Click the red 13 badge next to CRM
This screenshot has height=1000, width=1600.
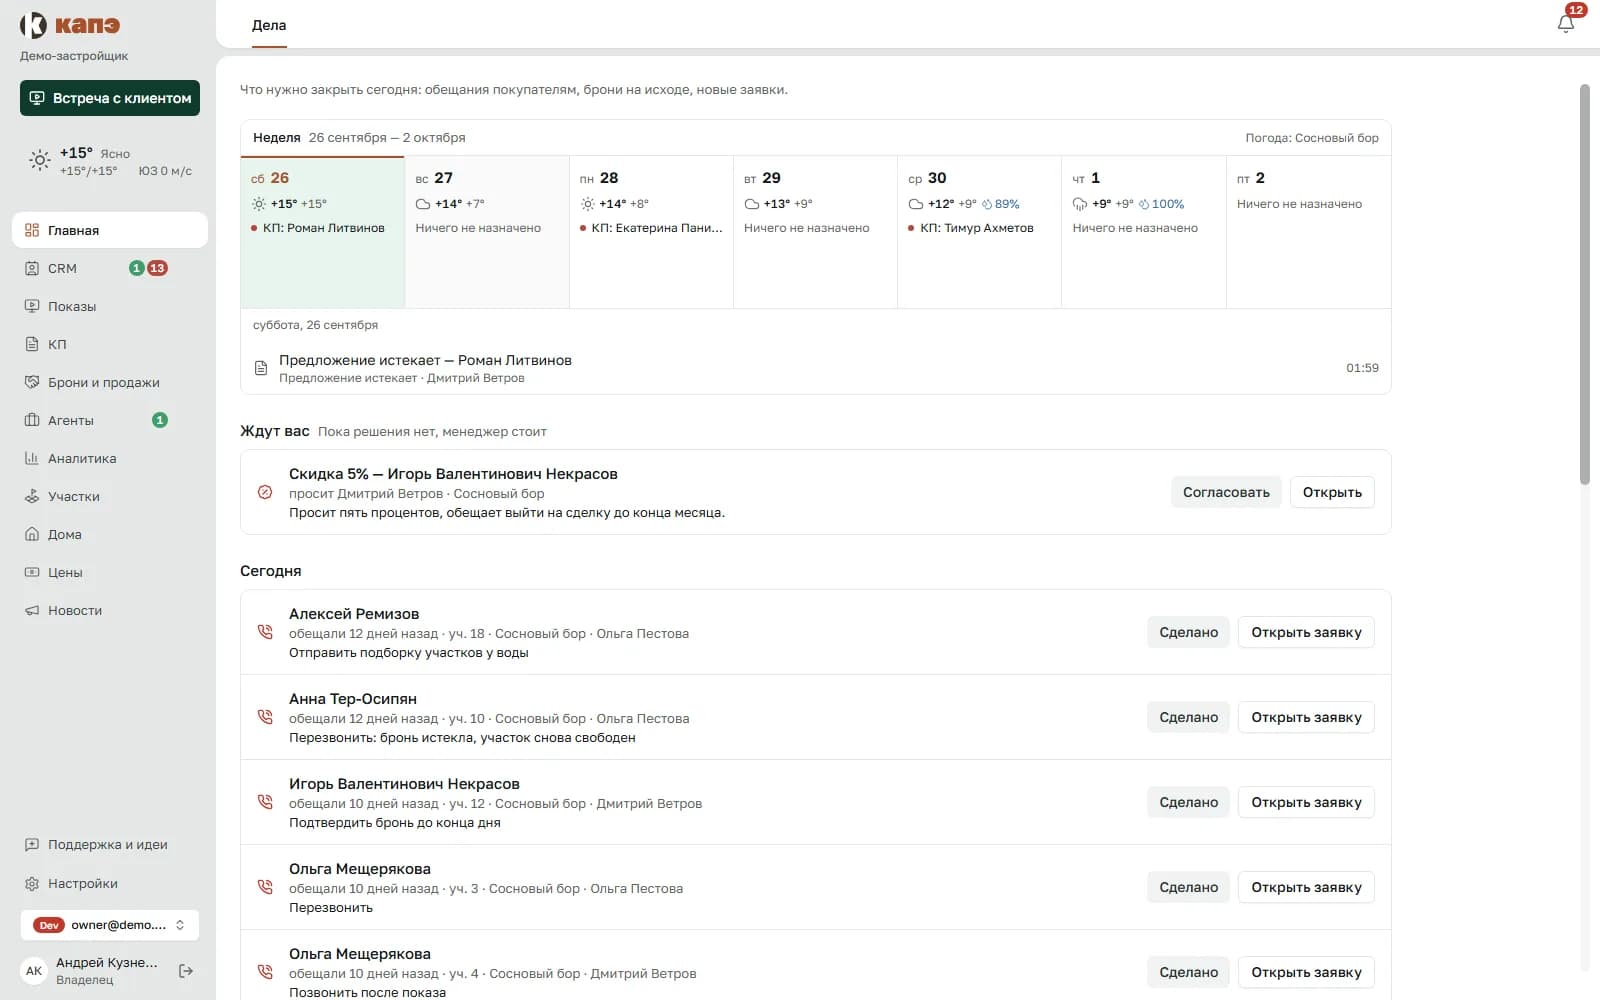tap(157, 268)
